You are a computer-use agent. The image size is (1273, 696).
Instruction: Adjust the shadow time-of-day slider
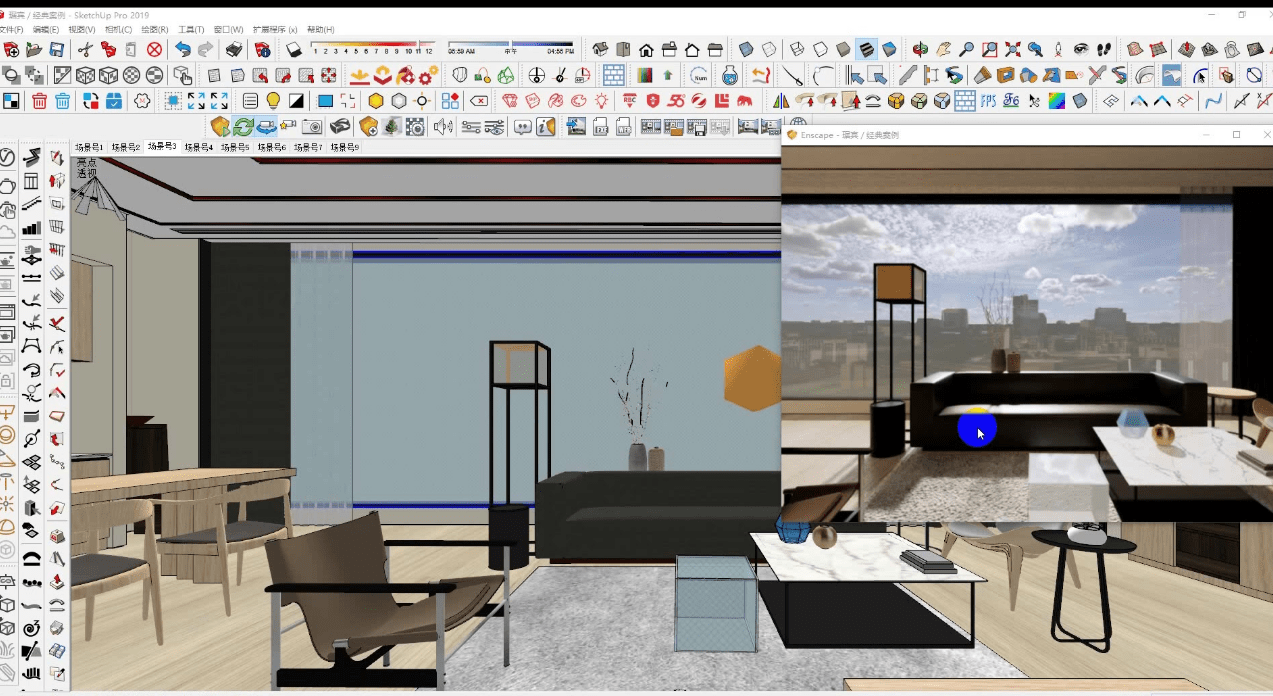tap(511, 45)
